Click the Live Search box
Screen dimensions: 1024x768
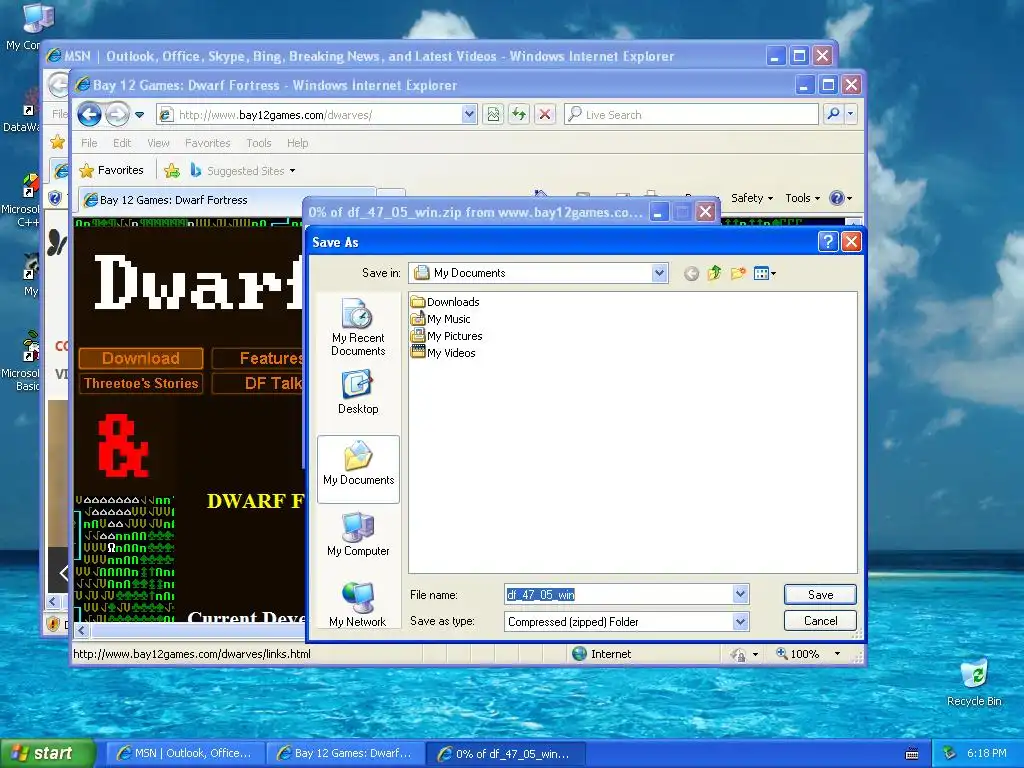point(691,115)
